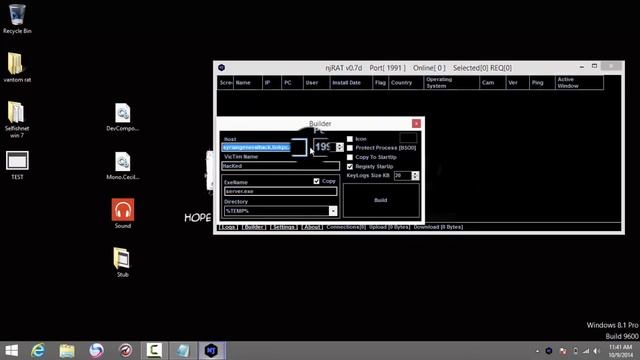
Task: Open the Directory %TEMP% dropdown arrow
Action: point(333,211)
